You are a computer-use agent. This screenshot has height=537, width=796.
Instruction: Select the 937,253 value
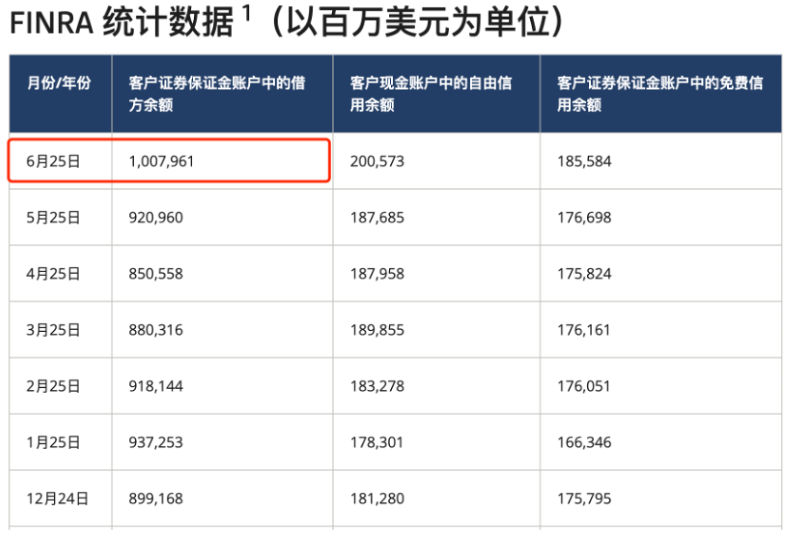tap(156, 442)
